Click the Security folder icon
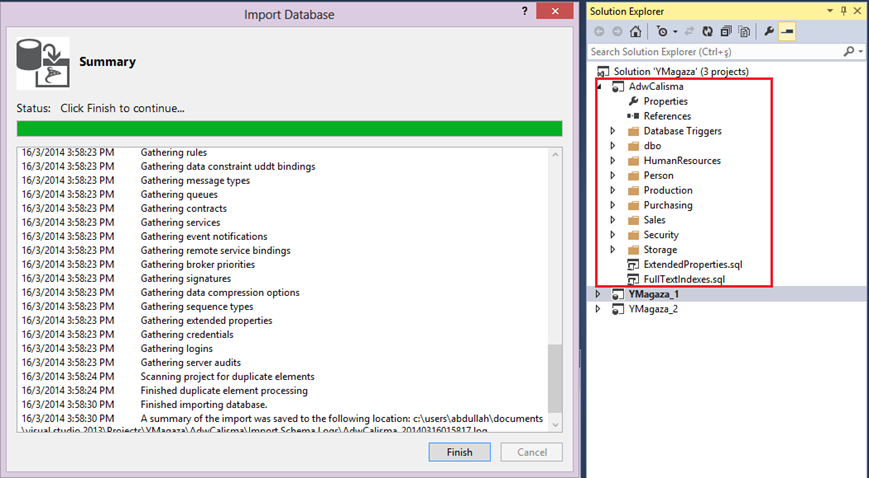 click(x=633, y=235)
